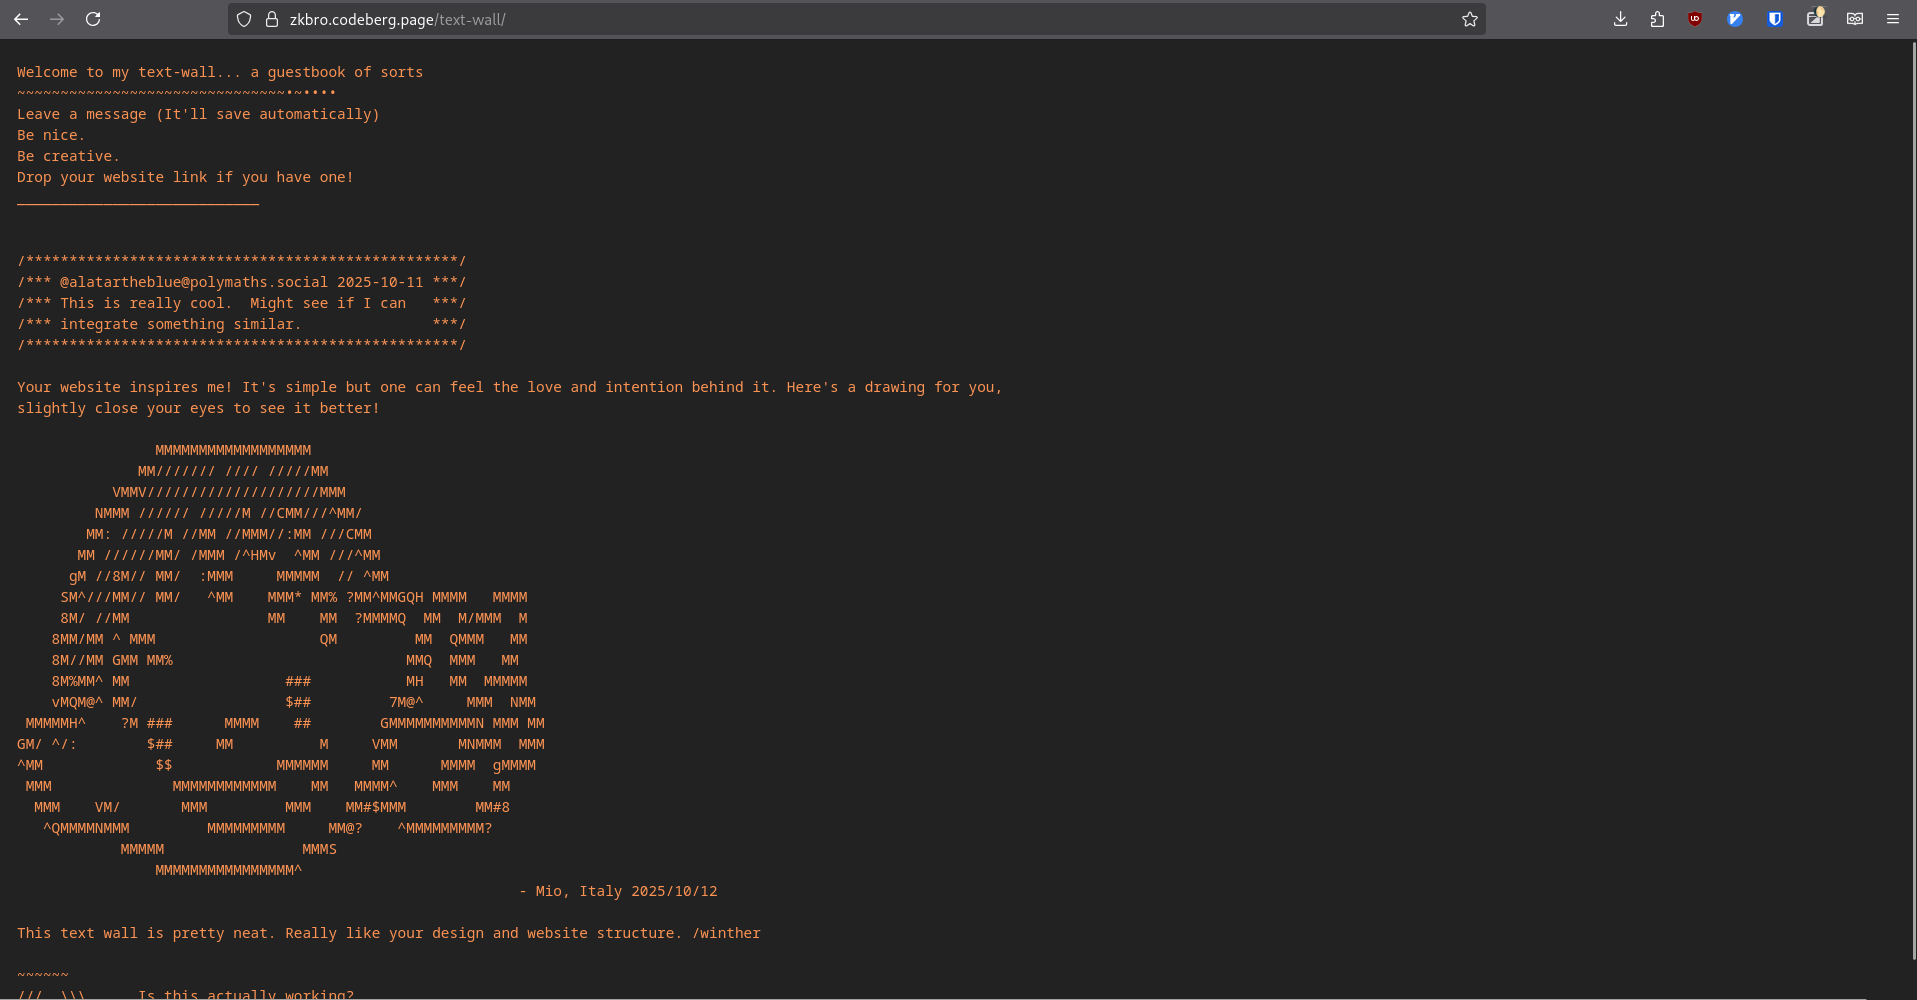
Task: Open the Extensions puzzle-piece menu
Action: tap(1657, 19)
